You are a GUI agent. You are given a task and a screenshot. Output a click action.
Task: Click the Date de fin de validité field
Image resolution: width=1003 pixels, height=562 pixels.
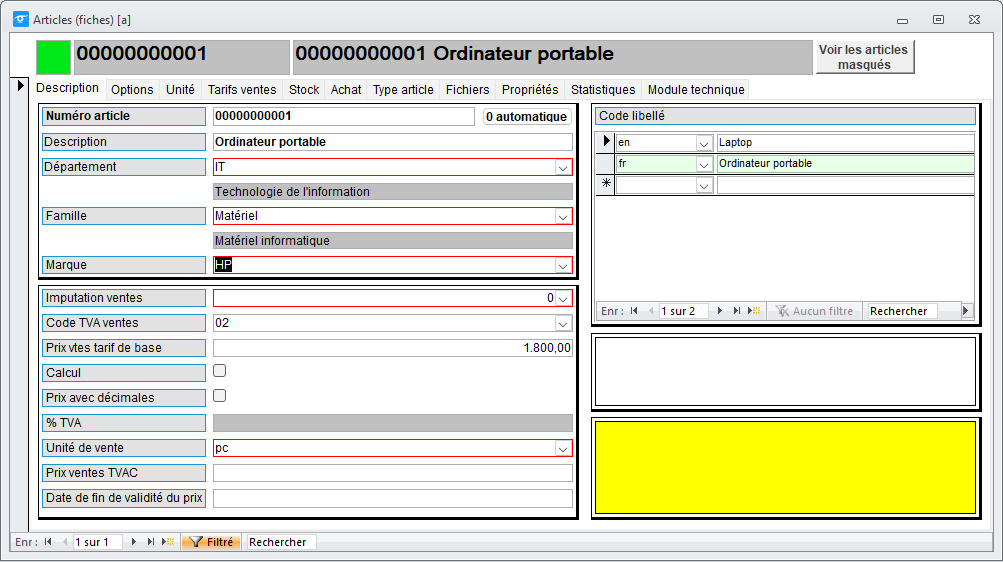click(393, 497)
